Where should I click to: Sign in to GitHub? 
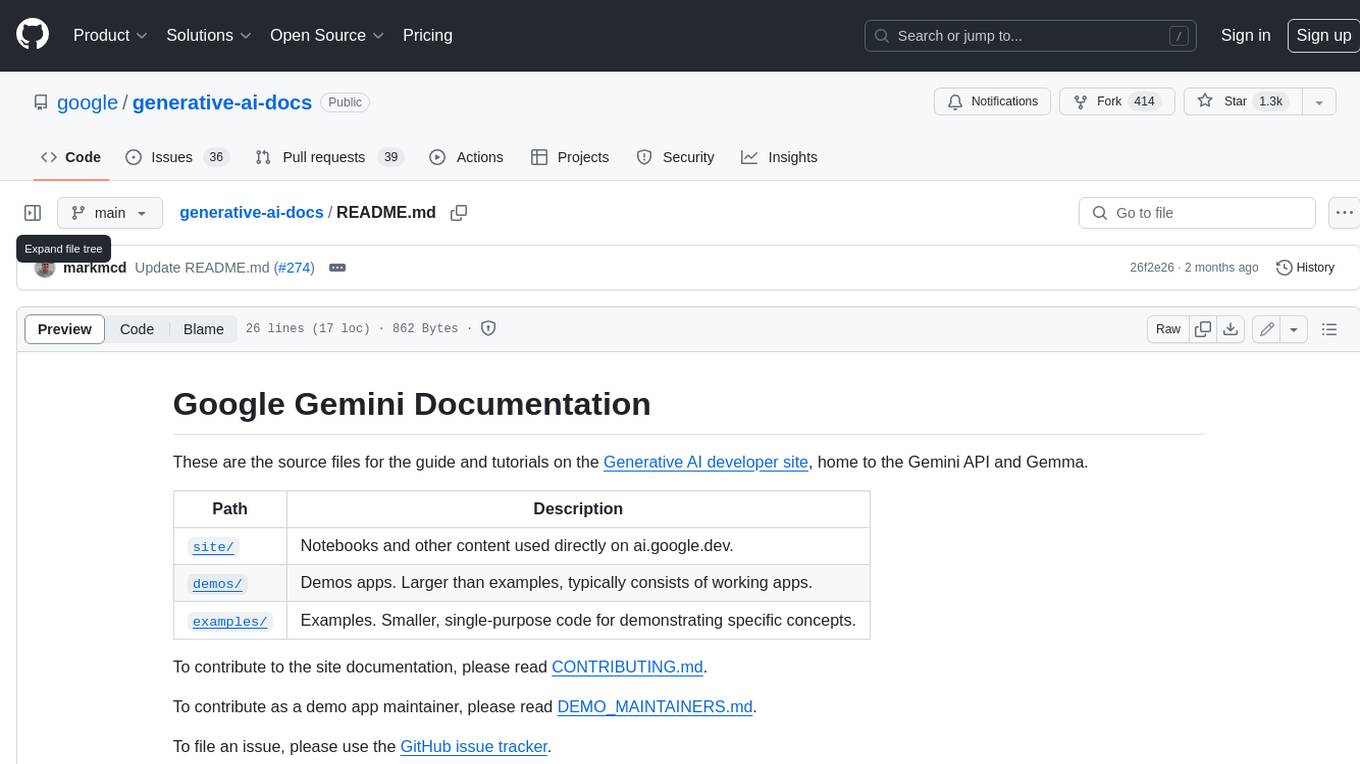click(1245, 35)
